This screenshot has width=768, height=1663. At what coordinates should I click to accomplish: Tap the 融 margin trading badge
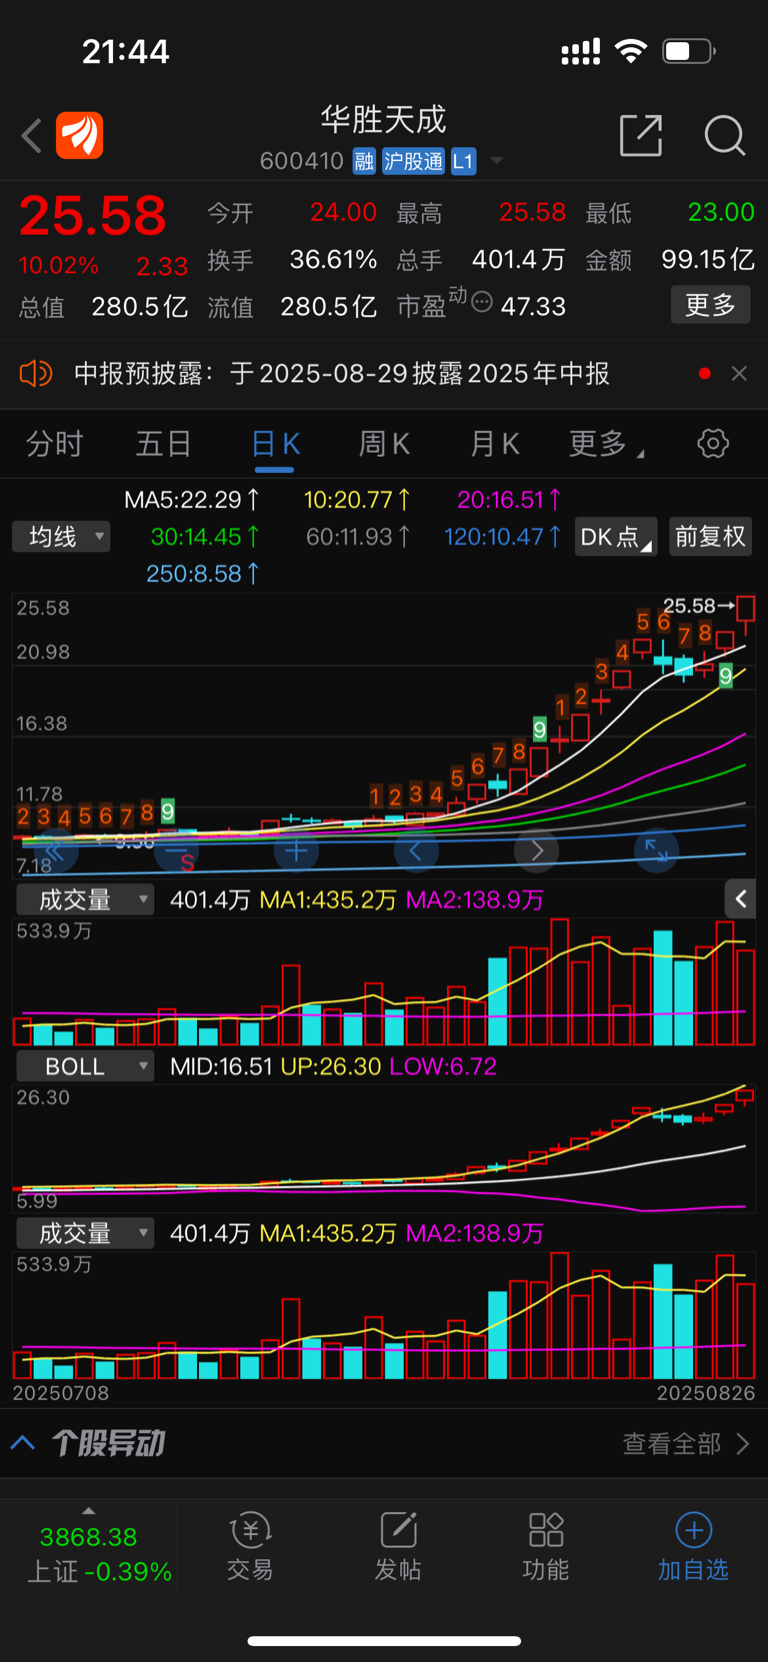(x=364, y=161)
